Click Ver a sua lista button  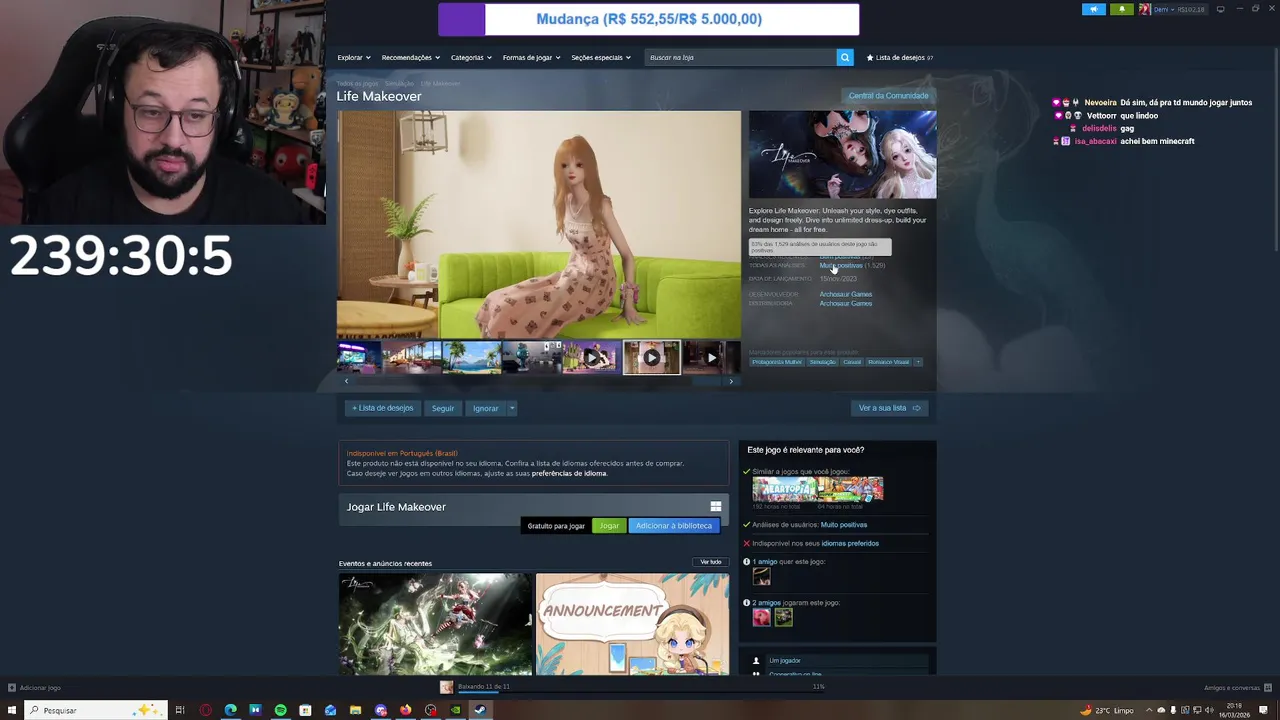point(889,408)
